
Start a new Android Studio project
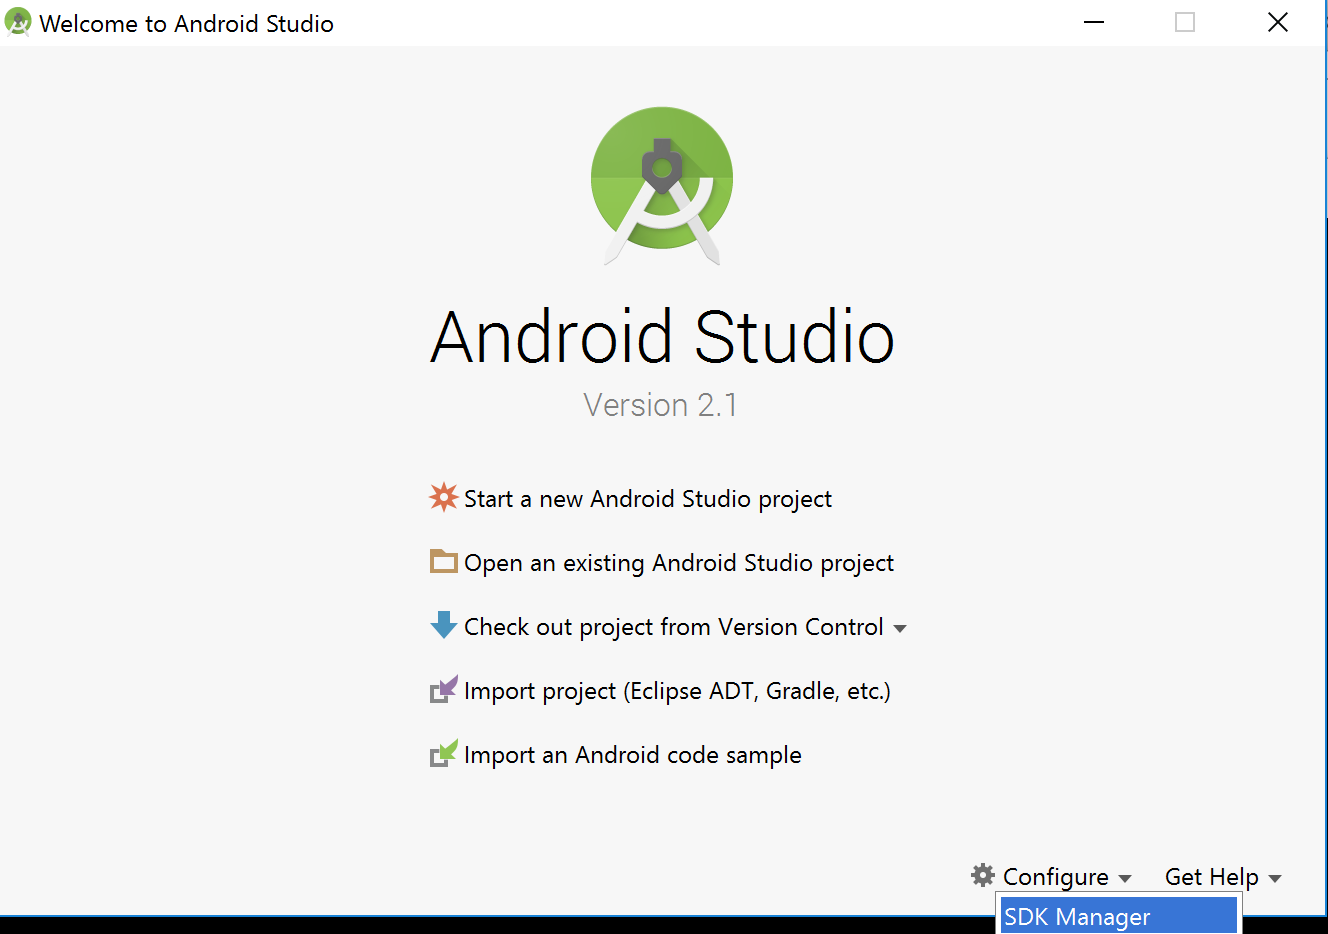(647, 497)
